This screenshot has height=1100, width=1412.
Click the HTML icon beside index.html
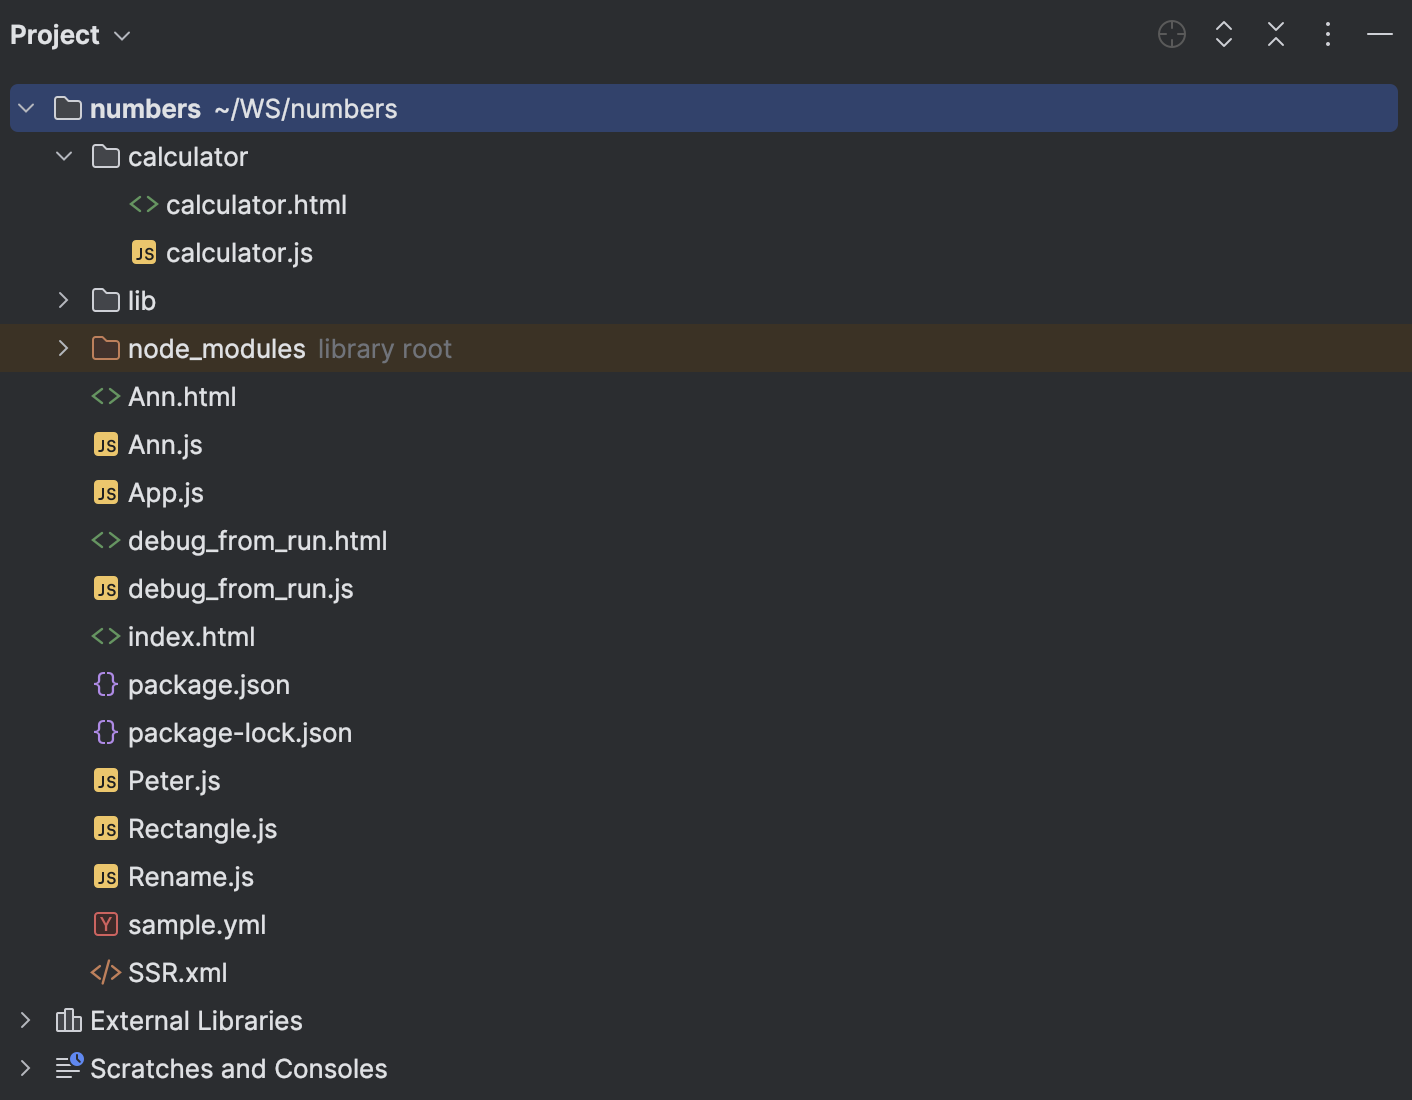[105, 636]
